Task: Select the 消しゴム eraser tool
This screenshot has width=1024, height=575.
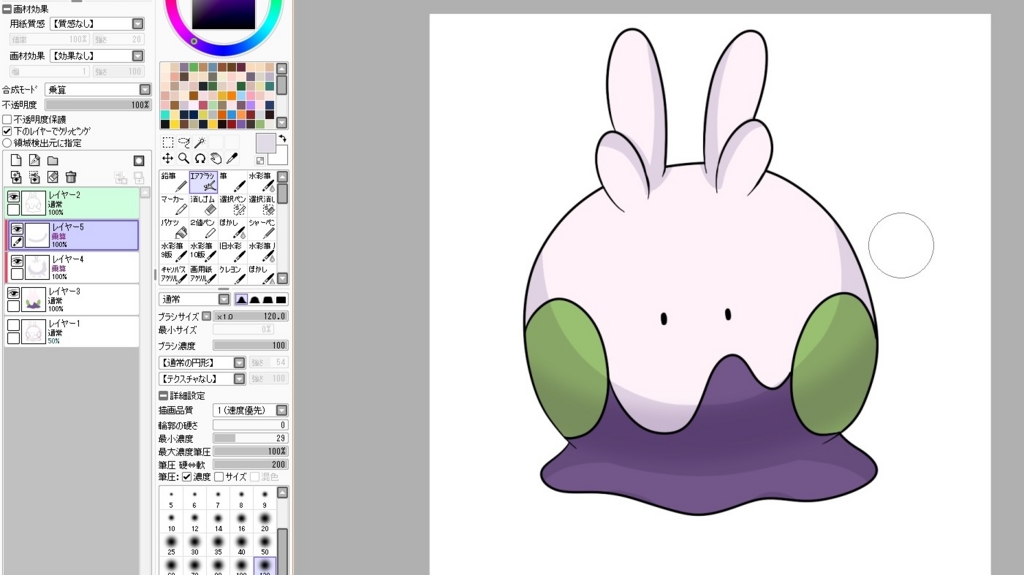Action: (x=203, y=205)
